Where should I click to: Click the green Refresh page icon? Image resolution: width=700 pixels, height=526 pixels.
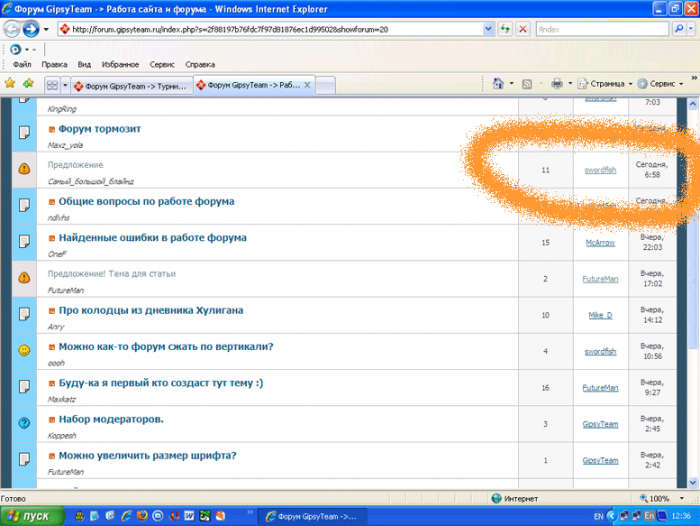505,29
